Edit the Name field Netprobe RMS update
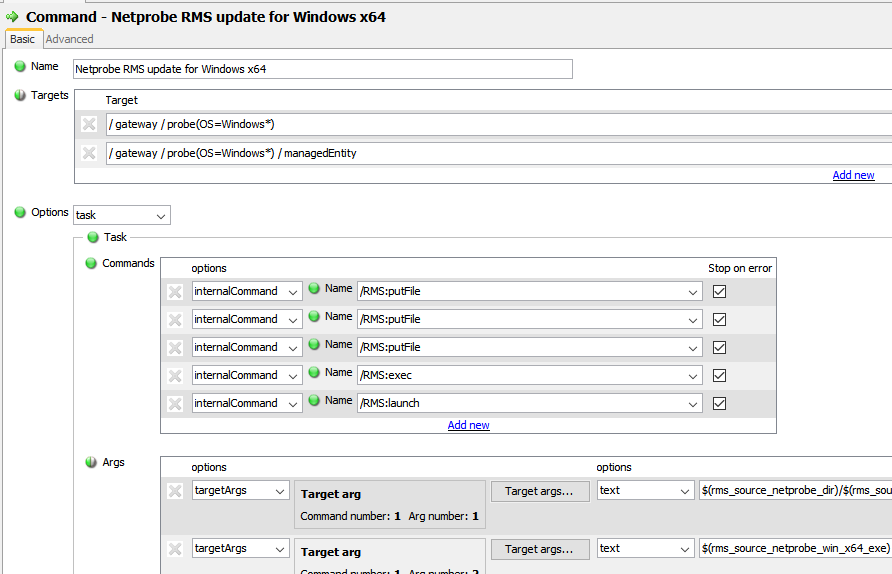This screenshot has height=574, width=892. (x=323, y=69)
